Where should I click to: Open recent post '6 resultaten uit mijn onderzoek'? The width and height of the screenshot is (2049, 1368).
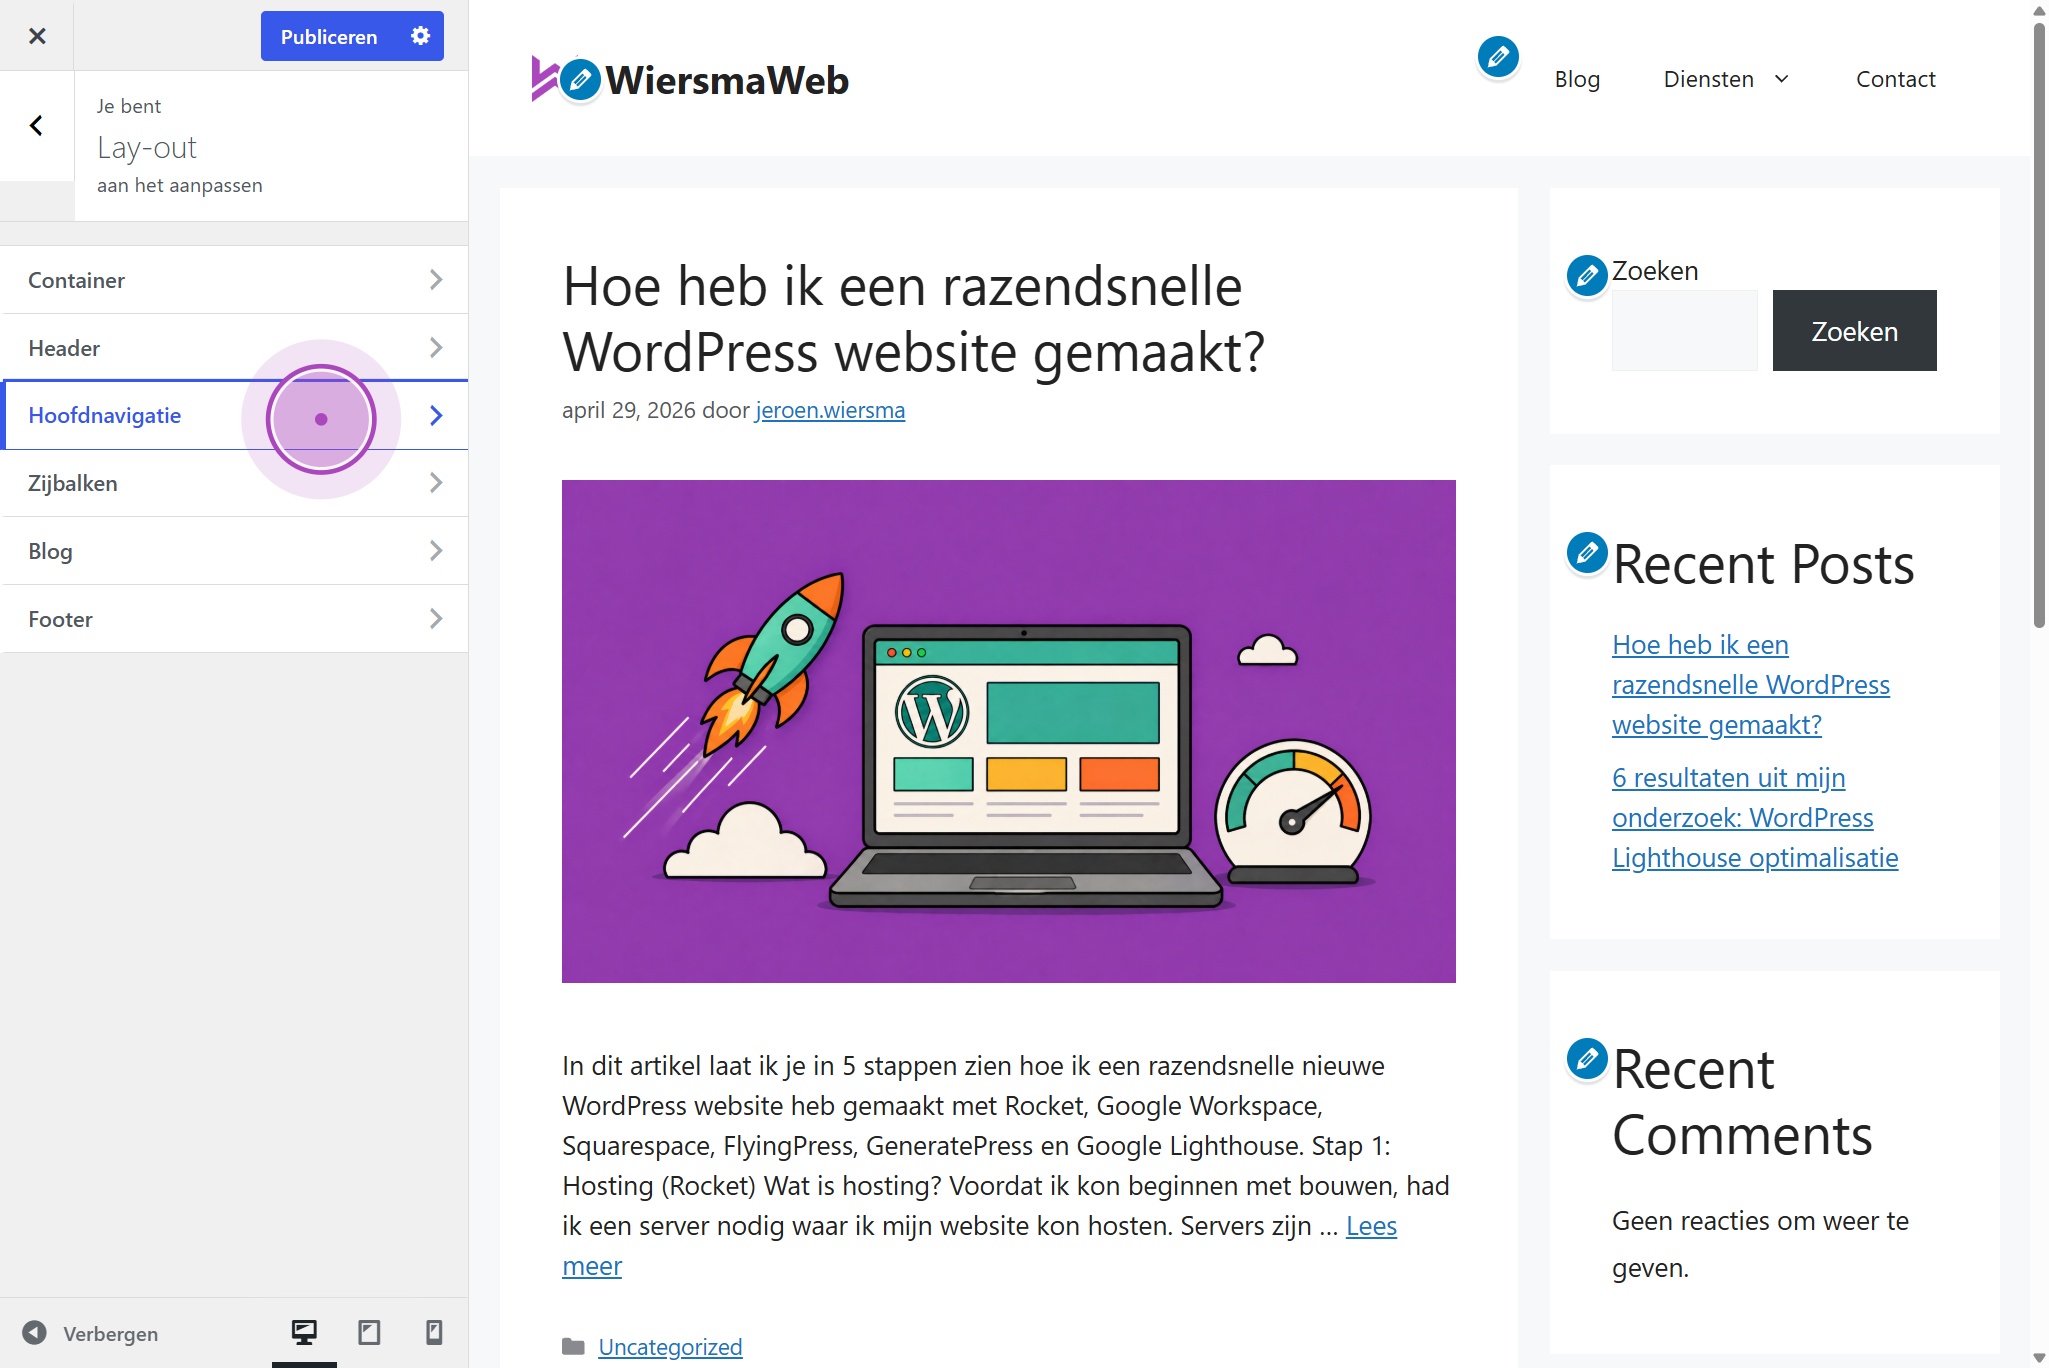[x=1754, y=818]
